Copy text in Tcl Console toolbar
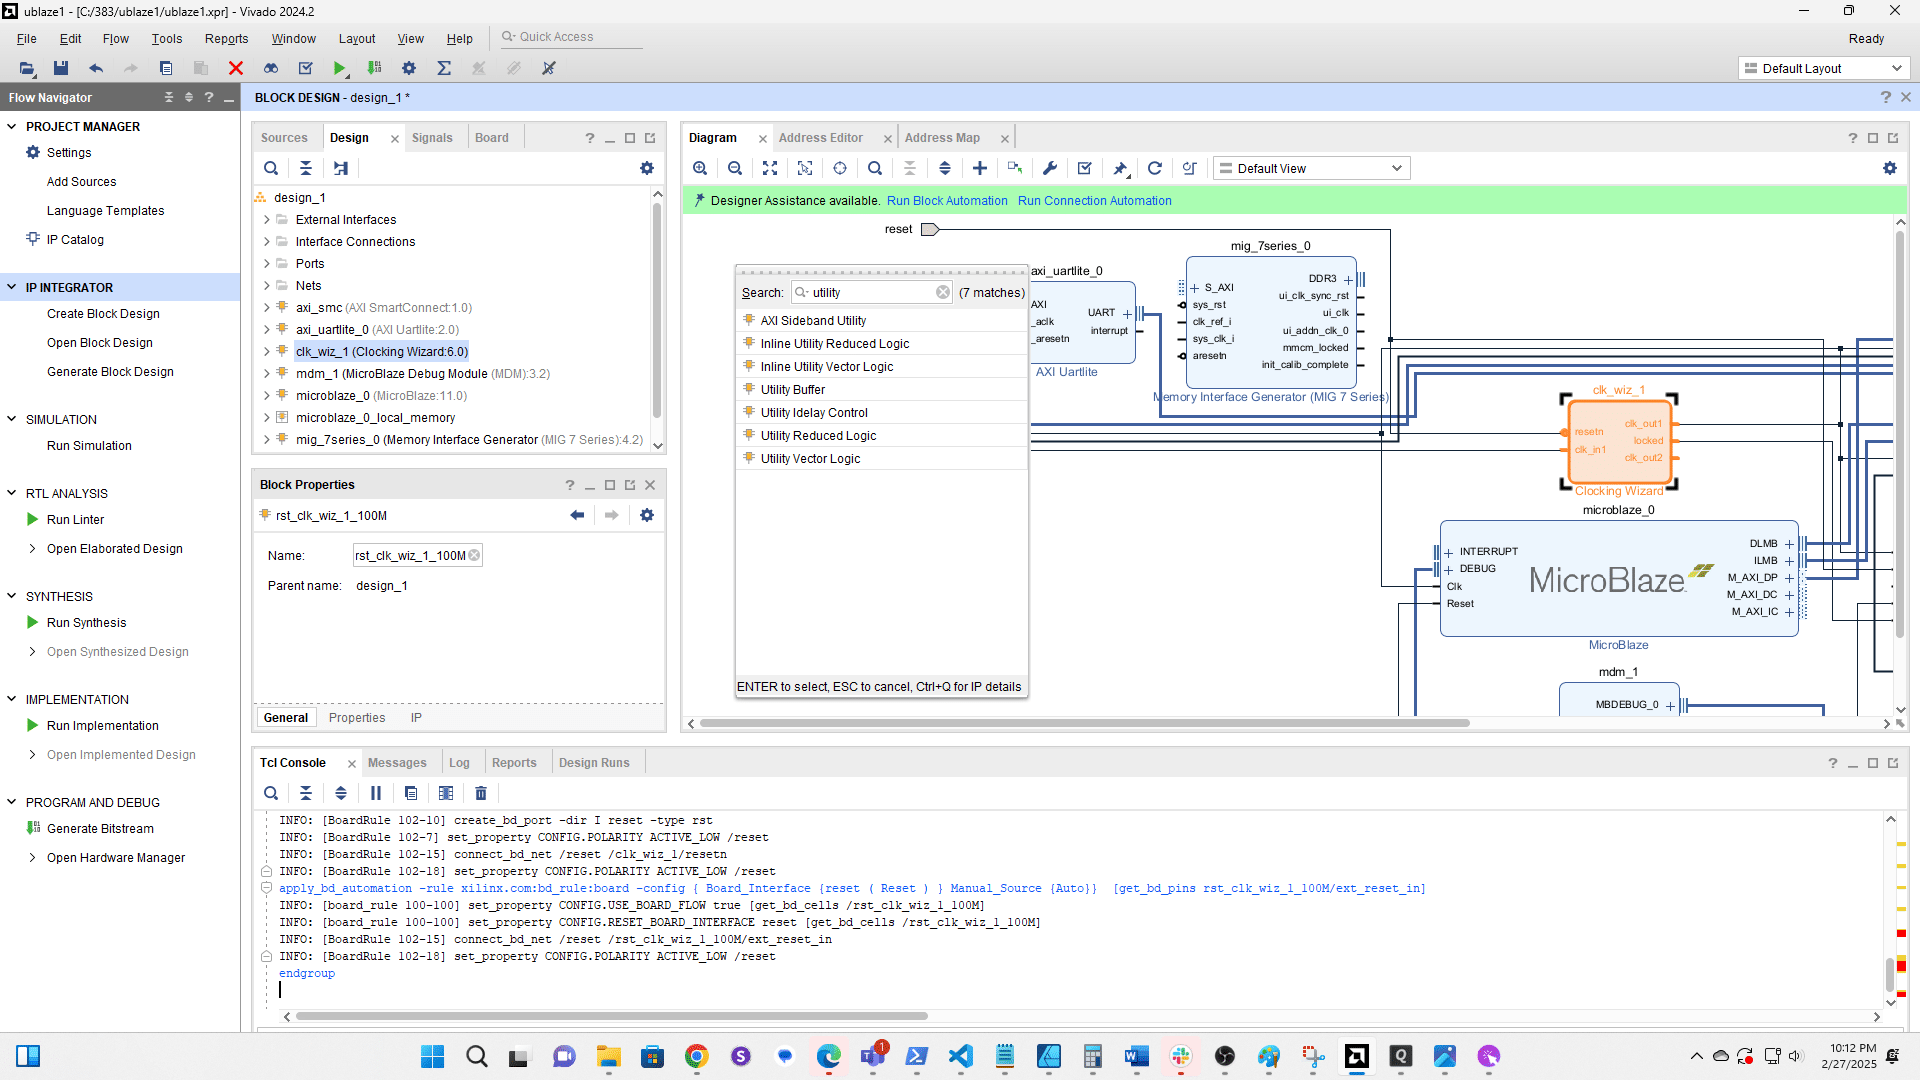The image size is (1920, 1080). (x=411, y=793)
